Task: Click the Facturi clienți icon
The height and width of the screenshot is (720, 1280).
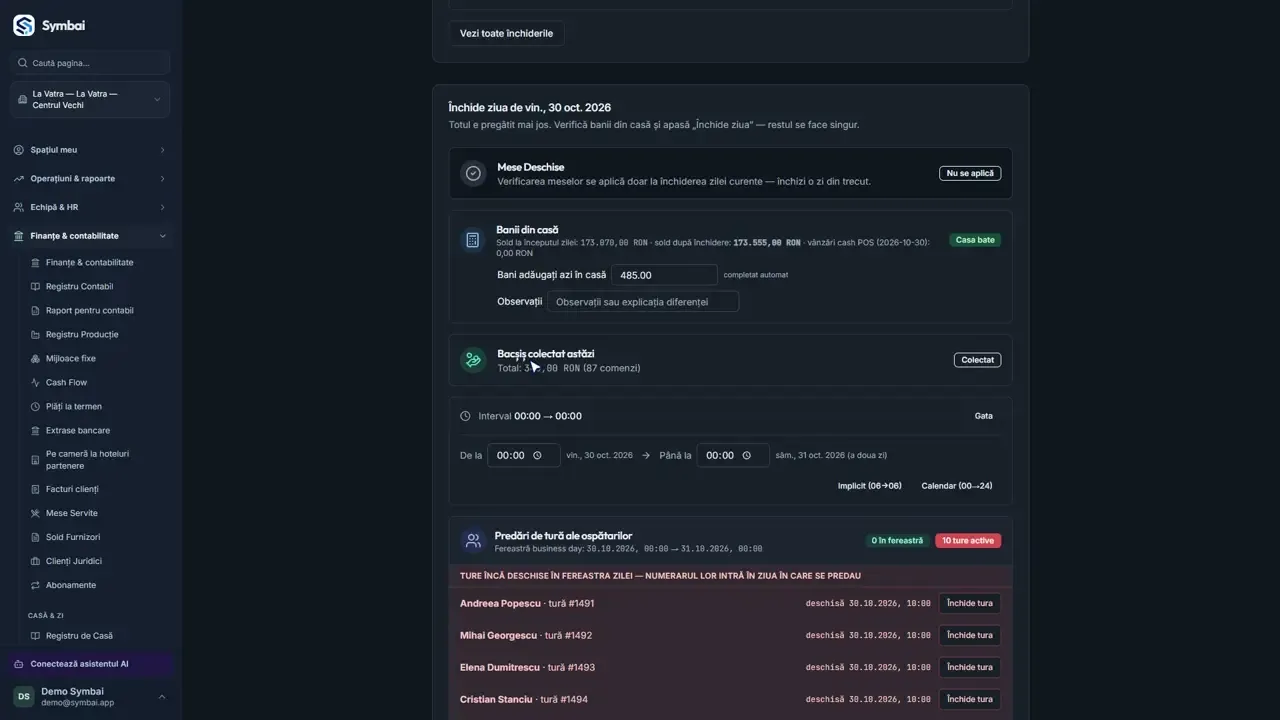Action: [x=36, y=489]
